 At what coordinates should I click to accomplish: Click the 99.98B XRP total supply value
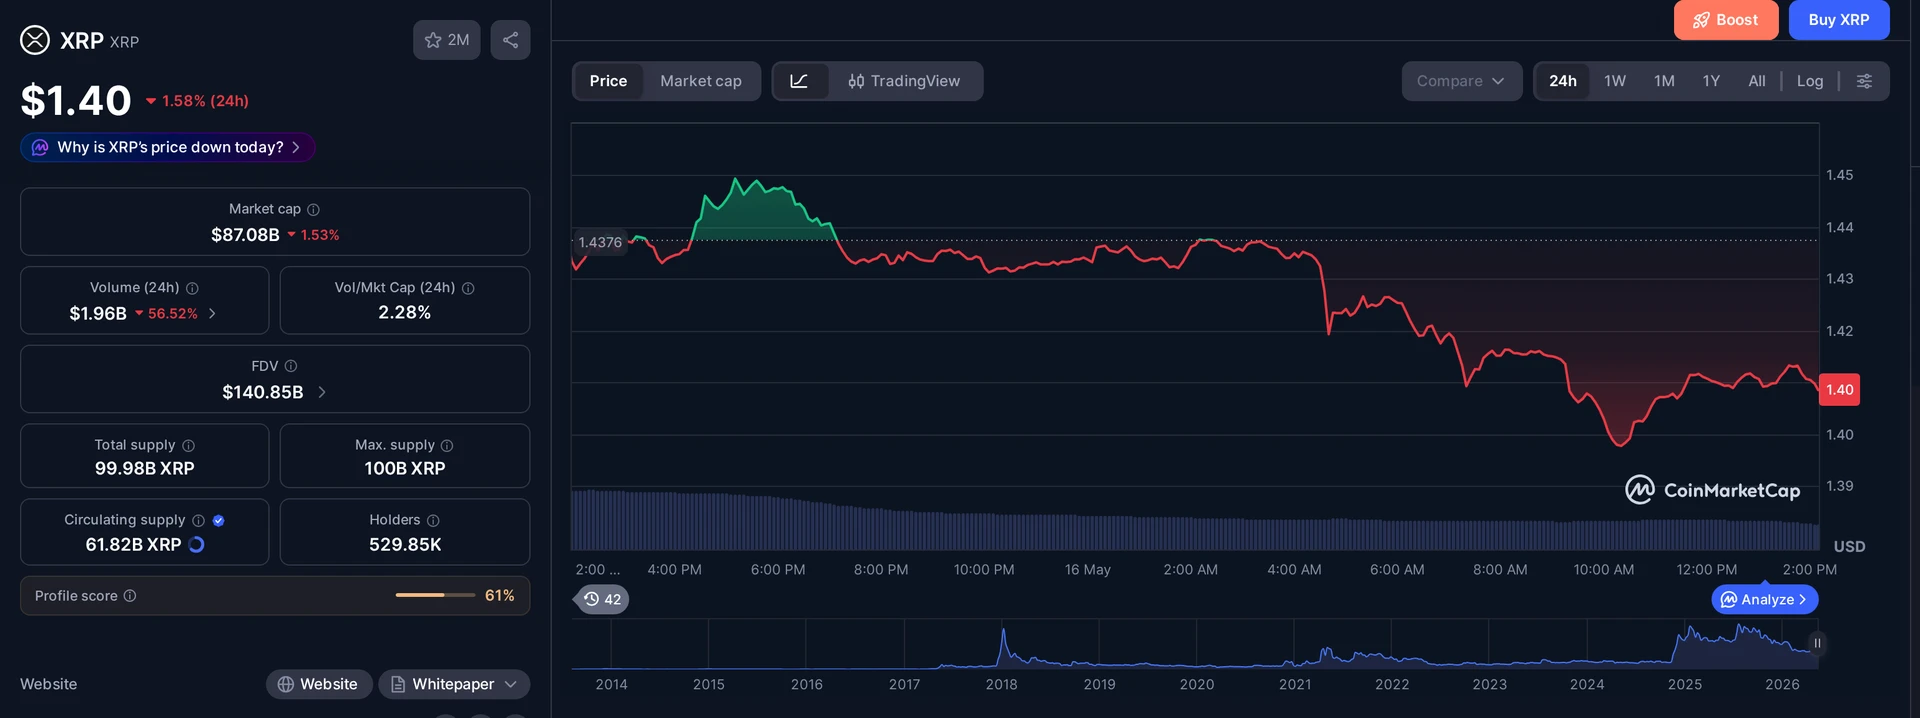(145, 468)
